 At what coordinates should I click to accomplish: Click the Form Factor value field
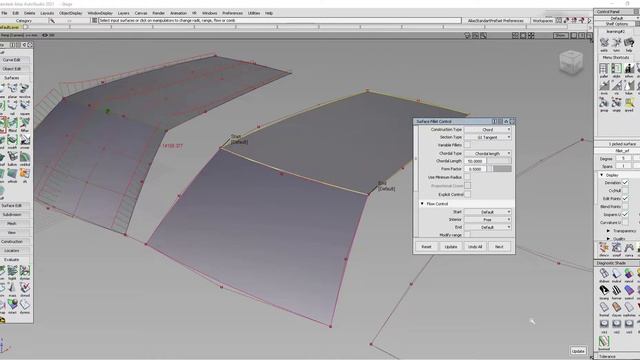pyautogui.click(x=475, y=169)
